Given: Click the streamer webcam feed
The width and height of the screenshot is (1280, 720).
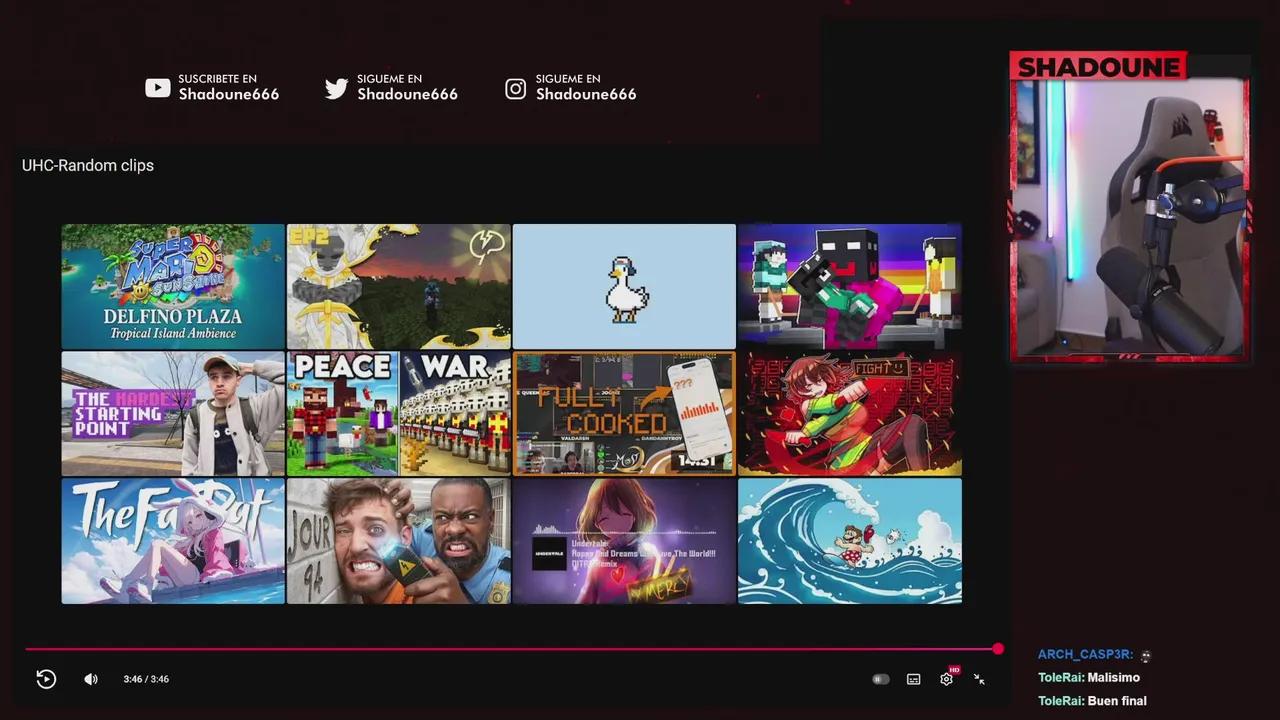Looking at the screenshot, I should [1130, 218].
